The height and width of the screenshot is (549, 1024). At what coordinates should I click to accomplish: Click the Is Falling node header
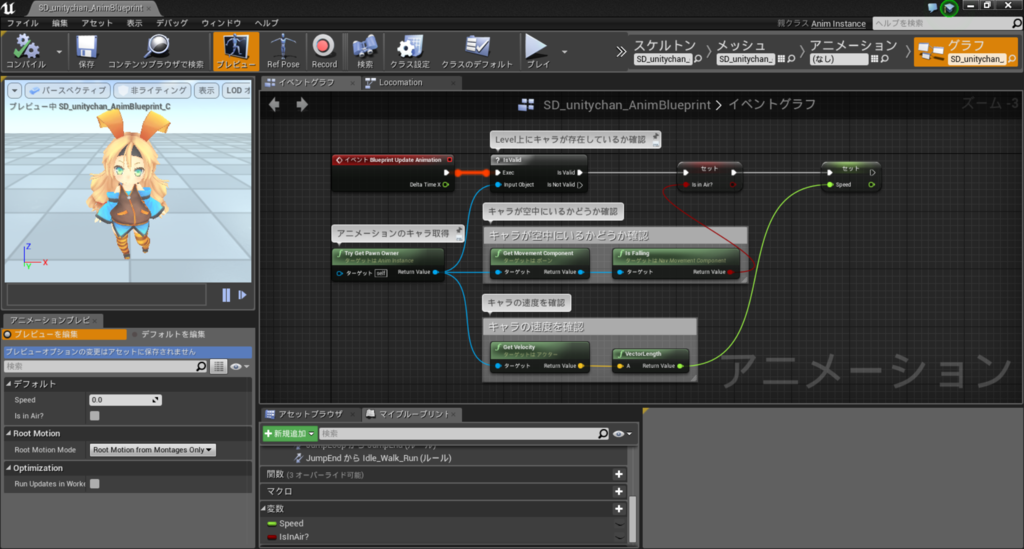pos(675,256)
